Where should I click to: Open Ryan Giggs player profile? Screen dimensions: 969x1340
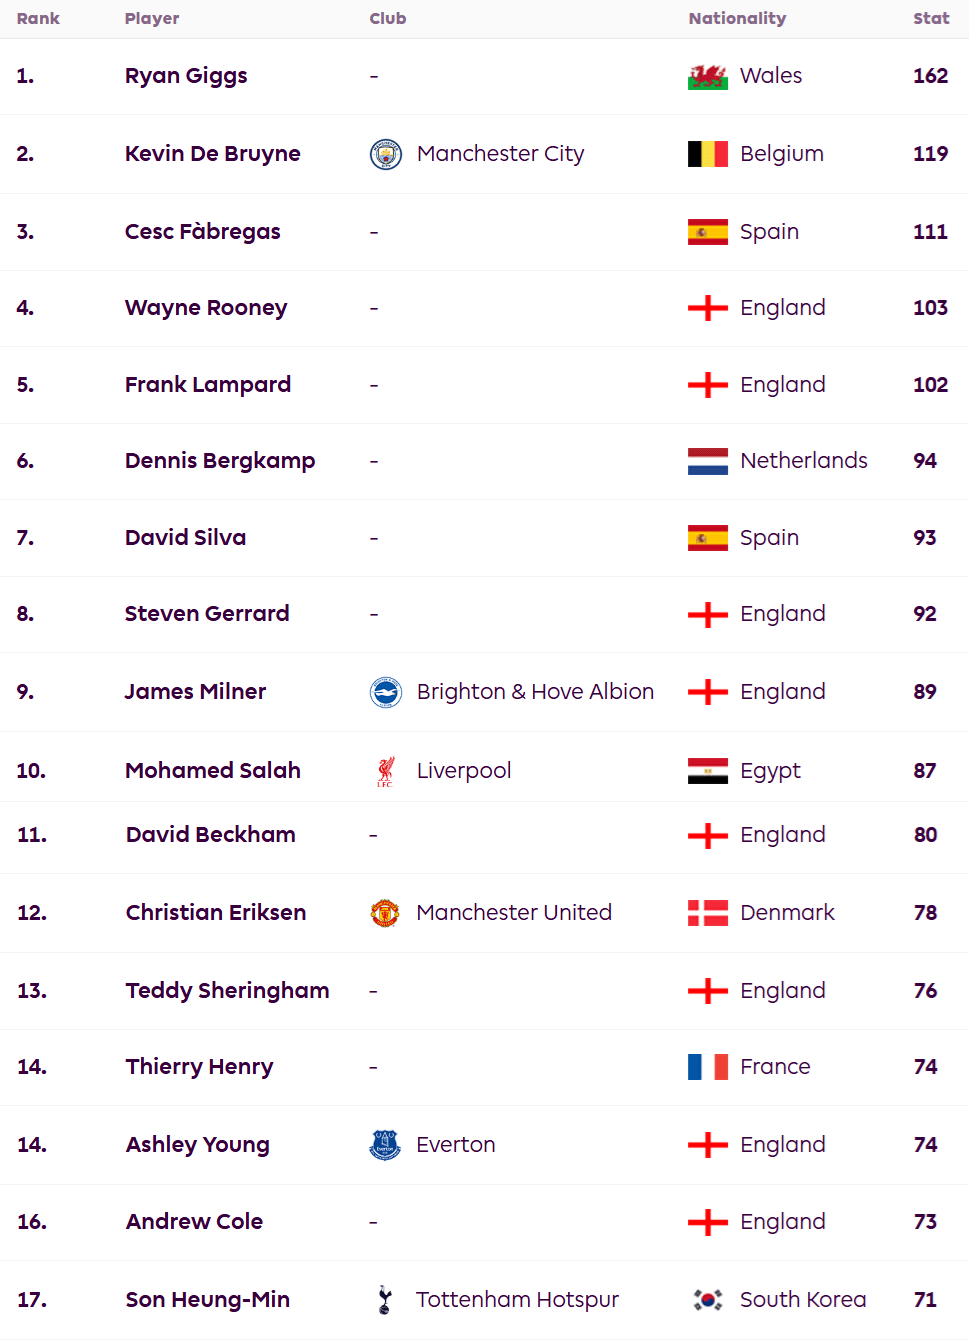click(186, 76)
